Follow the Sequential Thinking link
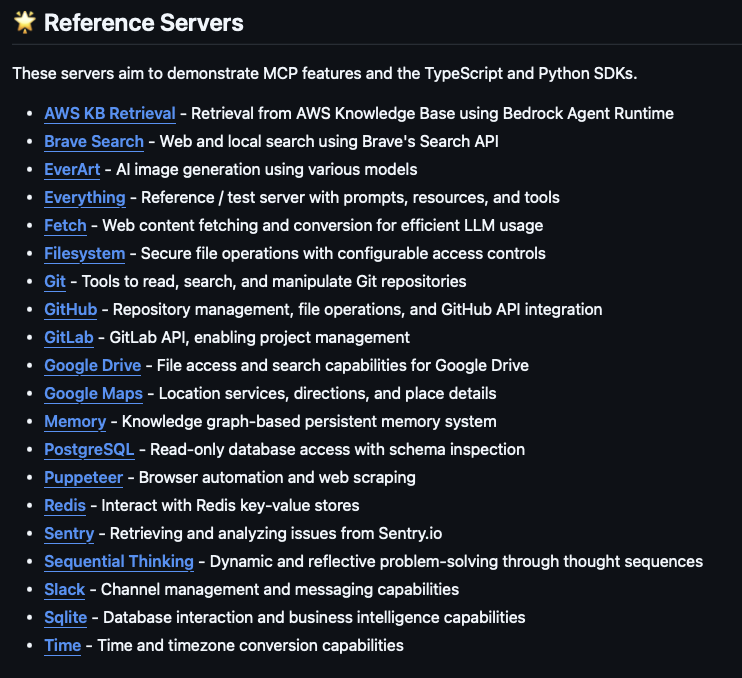This screenshot has height=678, width=742. tap(119, 561)
